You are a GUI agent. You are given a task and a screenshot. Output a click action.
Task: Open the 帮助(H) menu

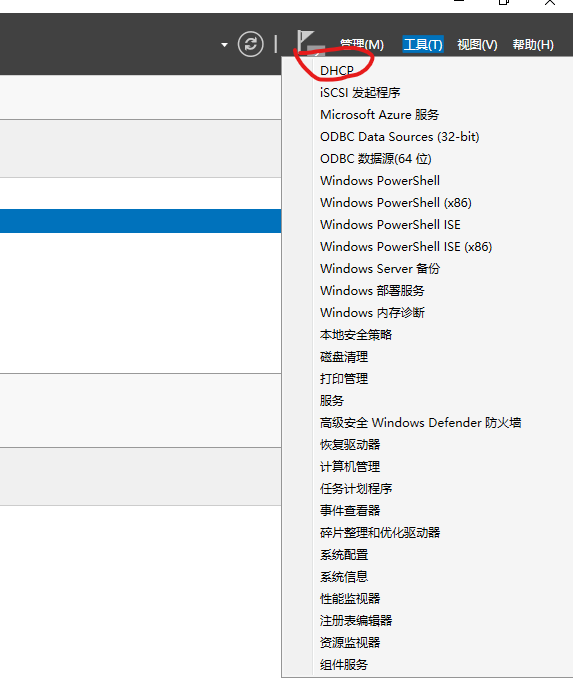pos(533,45)
